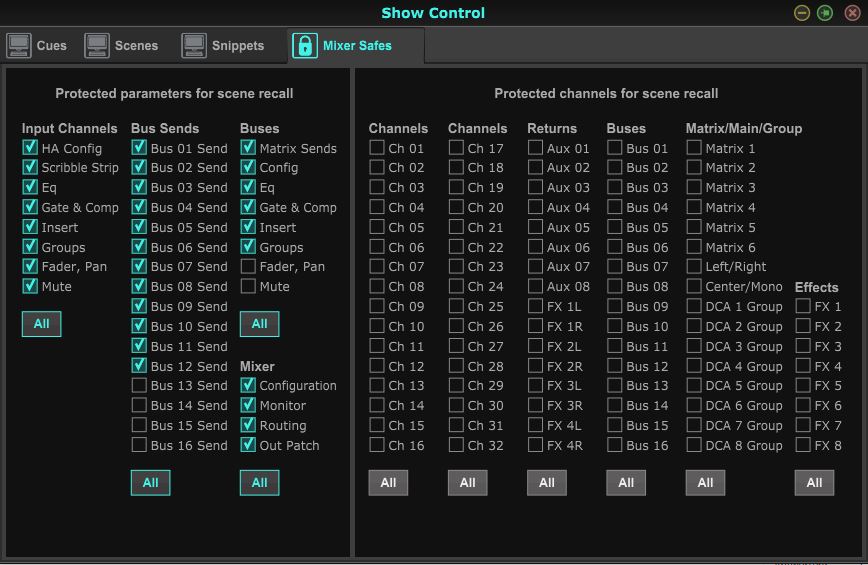Screen dimensions: 868x565
Task: Switch to the Scenes tab
Action: coord(122,45)
